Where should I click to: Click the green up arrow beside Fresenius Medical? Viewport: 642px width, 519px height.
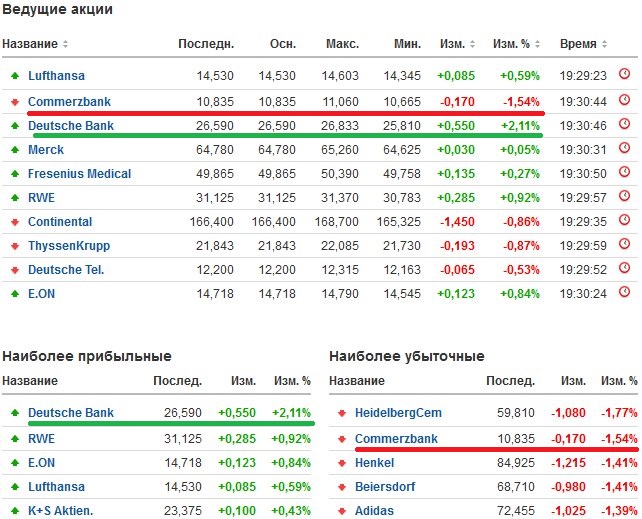click(15, 174)
